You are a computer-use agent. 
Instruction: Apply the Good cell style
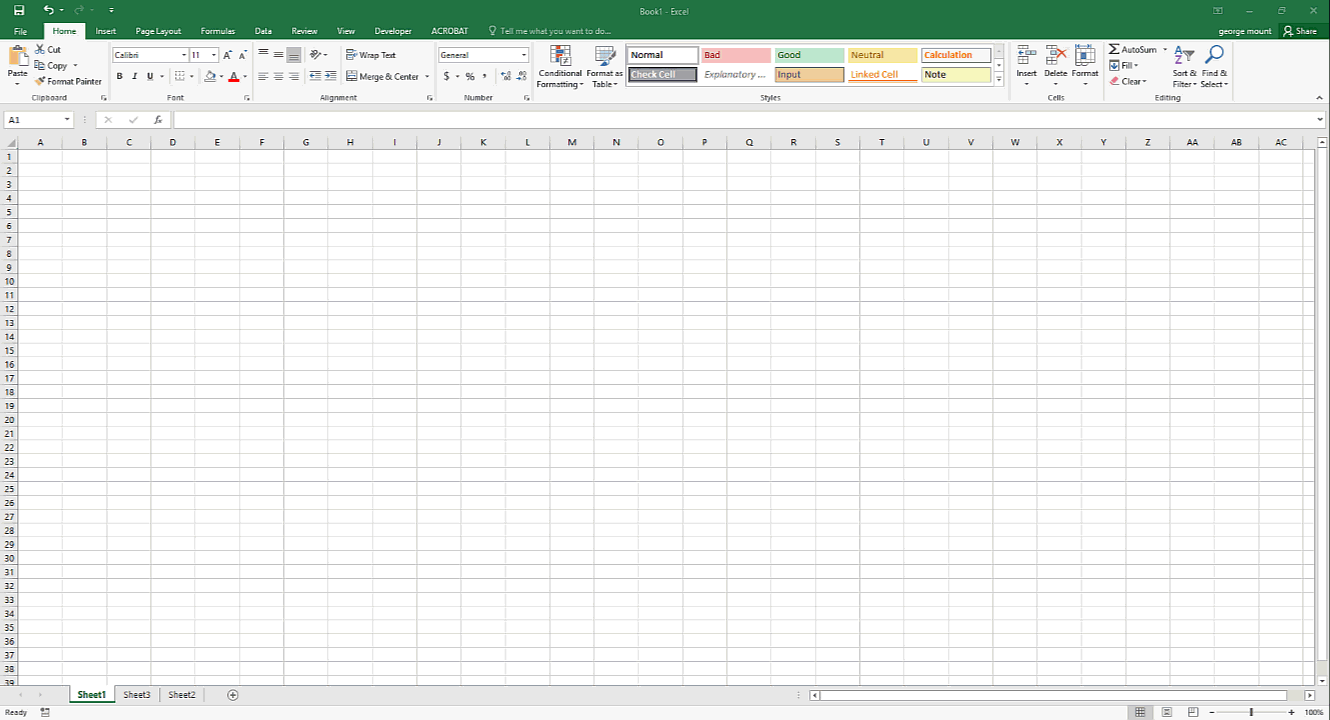pyautogui.click(x=809, y=55)
